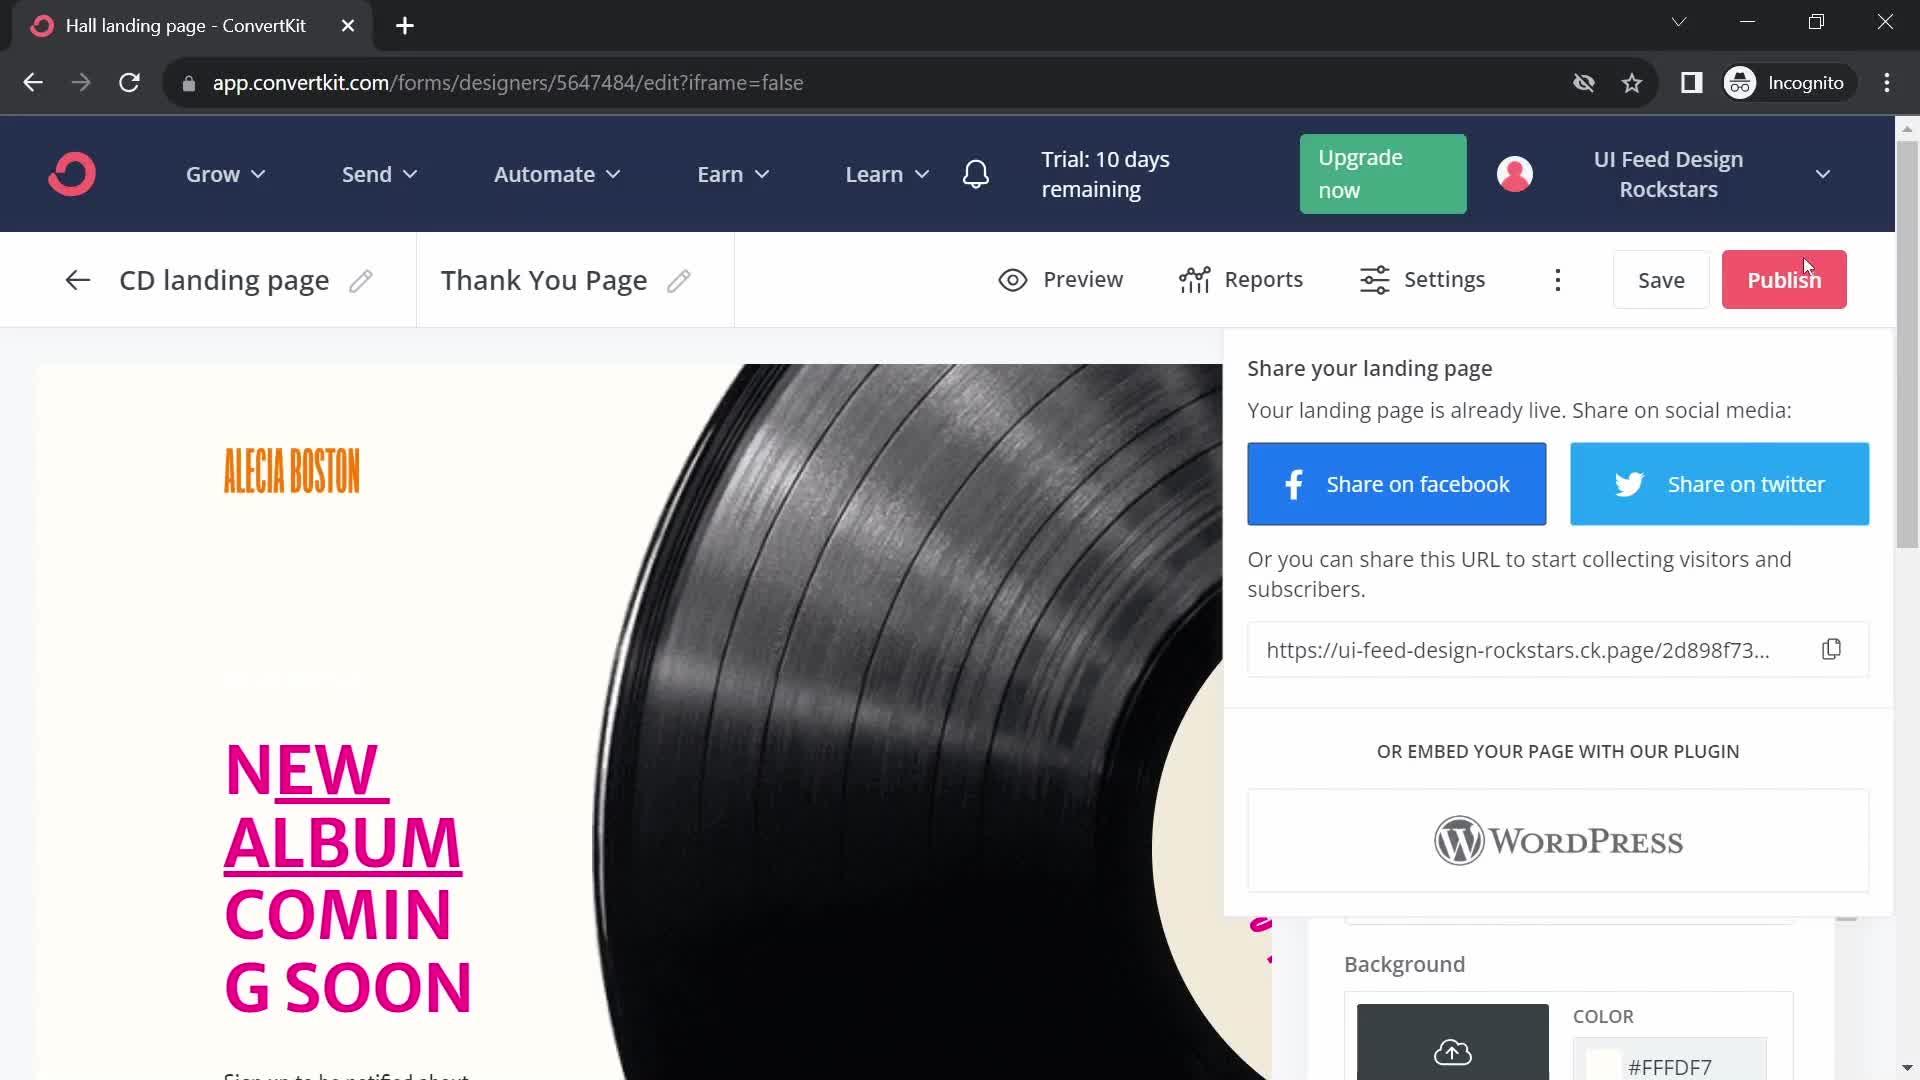Click the Publish button
The height and width of the screenshot is (1080, 1920).
point(1784,280)
